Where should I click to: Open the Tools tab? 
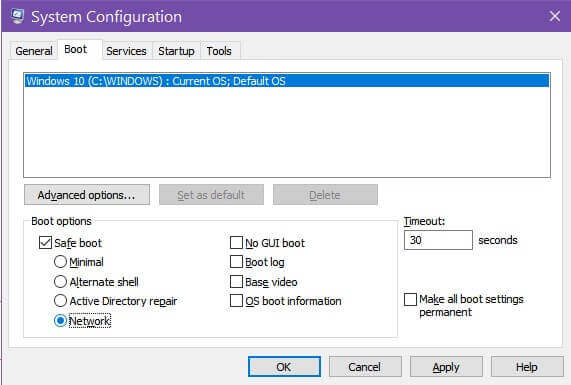219,51
